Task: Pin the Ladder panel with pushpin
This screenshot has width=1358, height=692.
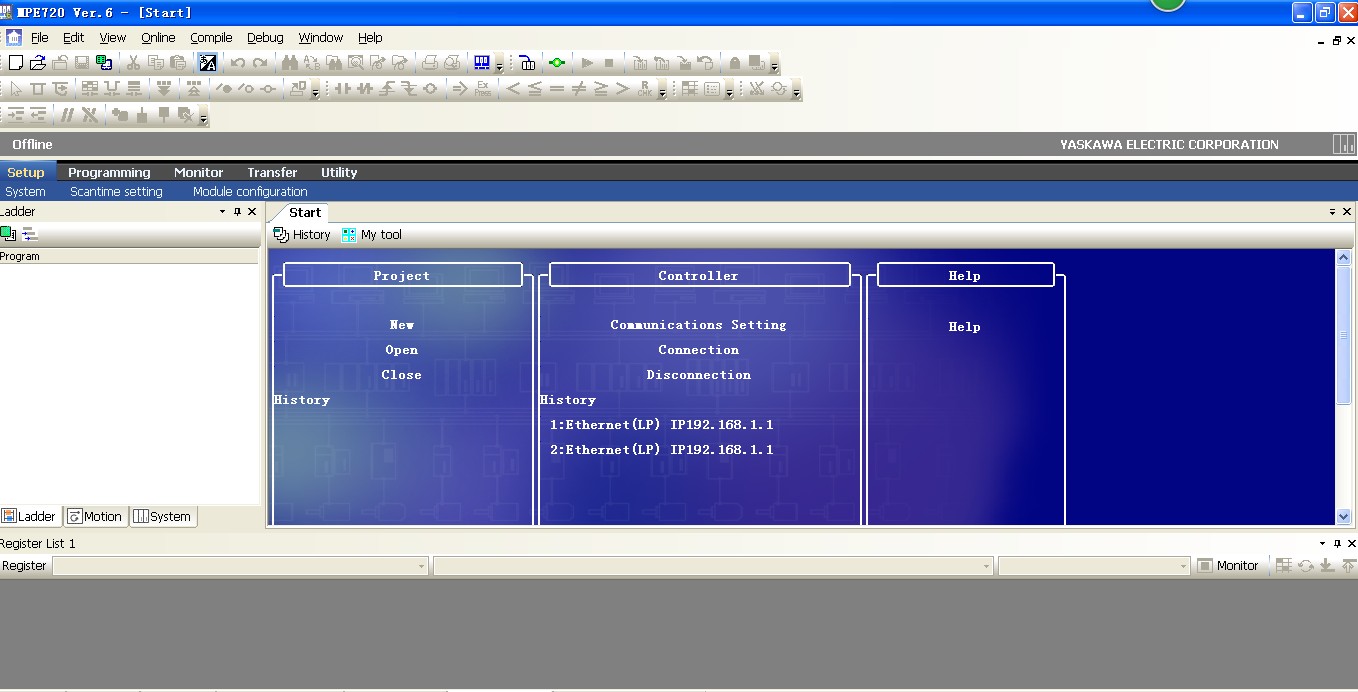Action: [237, 212]
